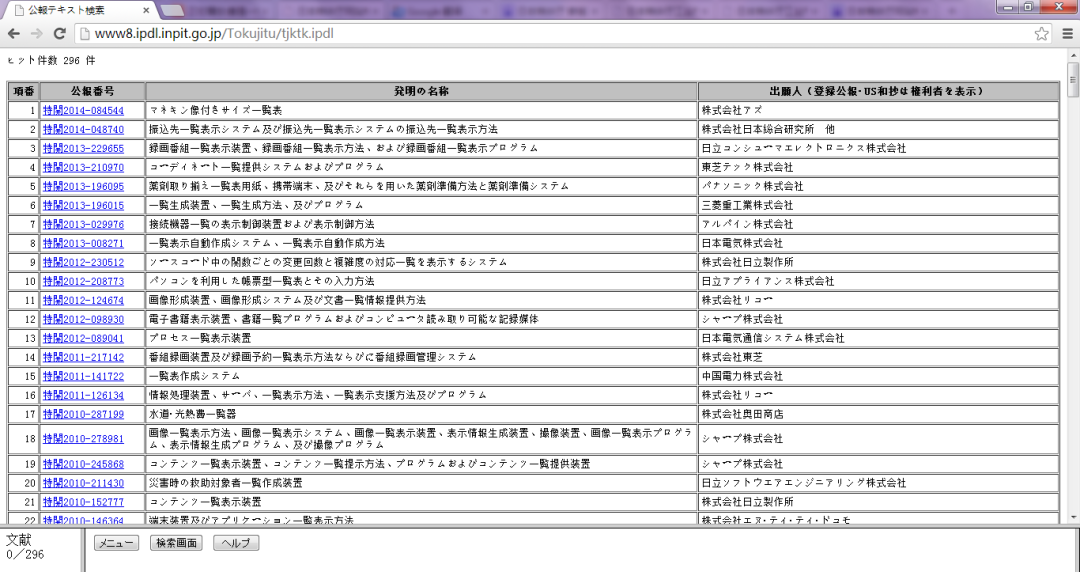Open patent link 特開2010-211430

click(x=83, y=483)
